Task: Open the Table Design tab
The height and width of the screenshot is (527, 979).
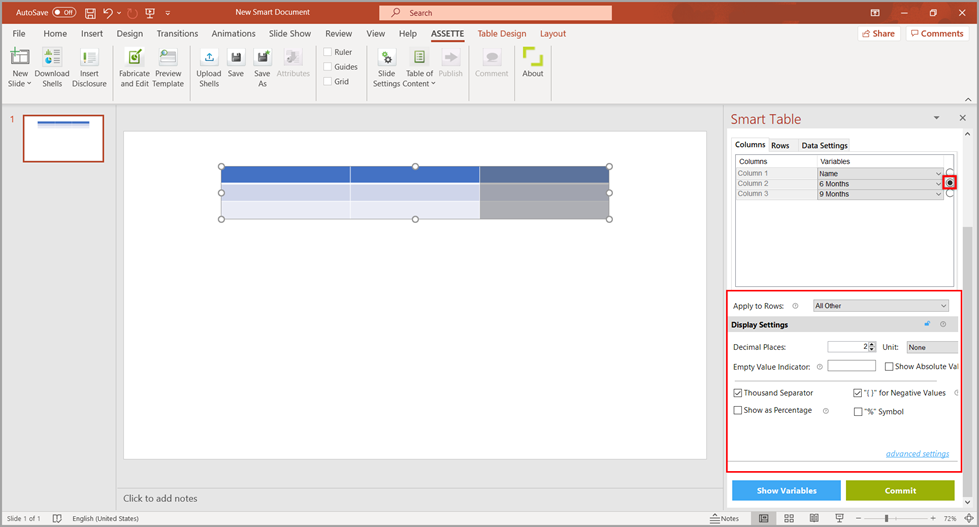Action: [501, 34]
